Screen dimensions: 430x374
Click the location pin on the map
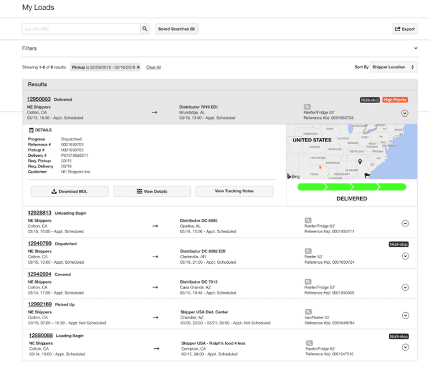[x=360, y=161]
